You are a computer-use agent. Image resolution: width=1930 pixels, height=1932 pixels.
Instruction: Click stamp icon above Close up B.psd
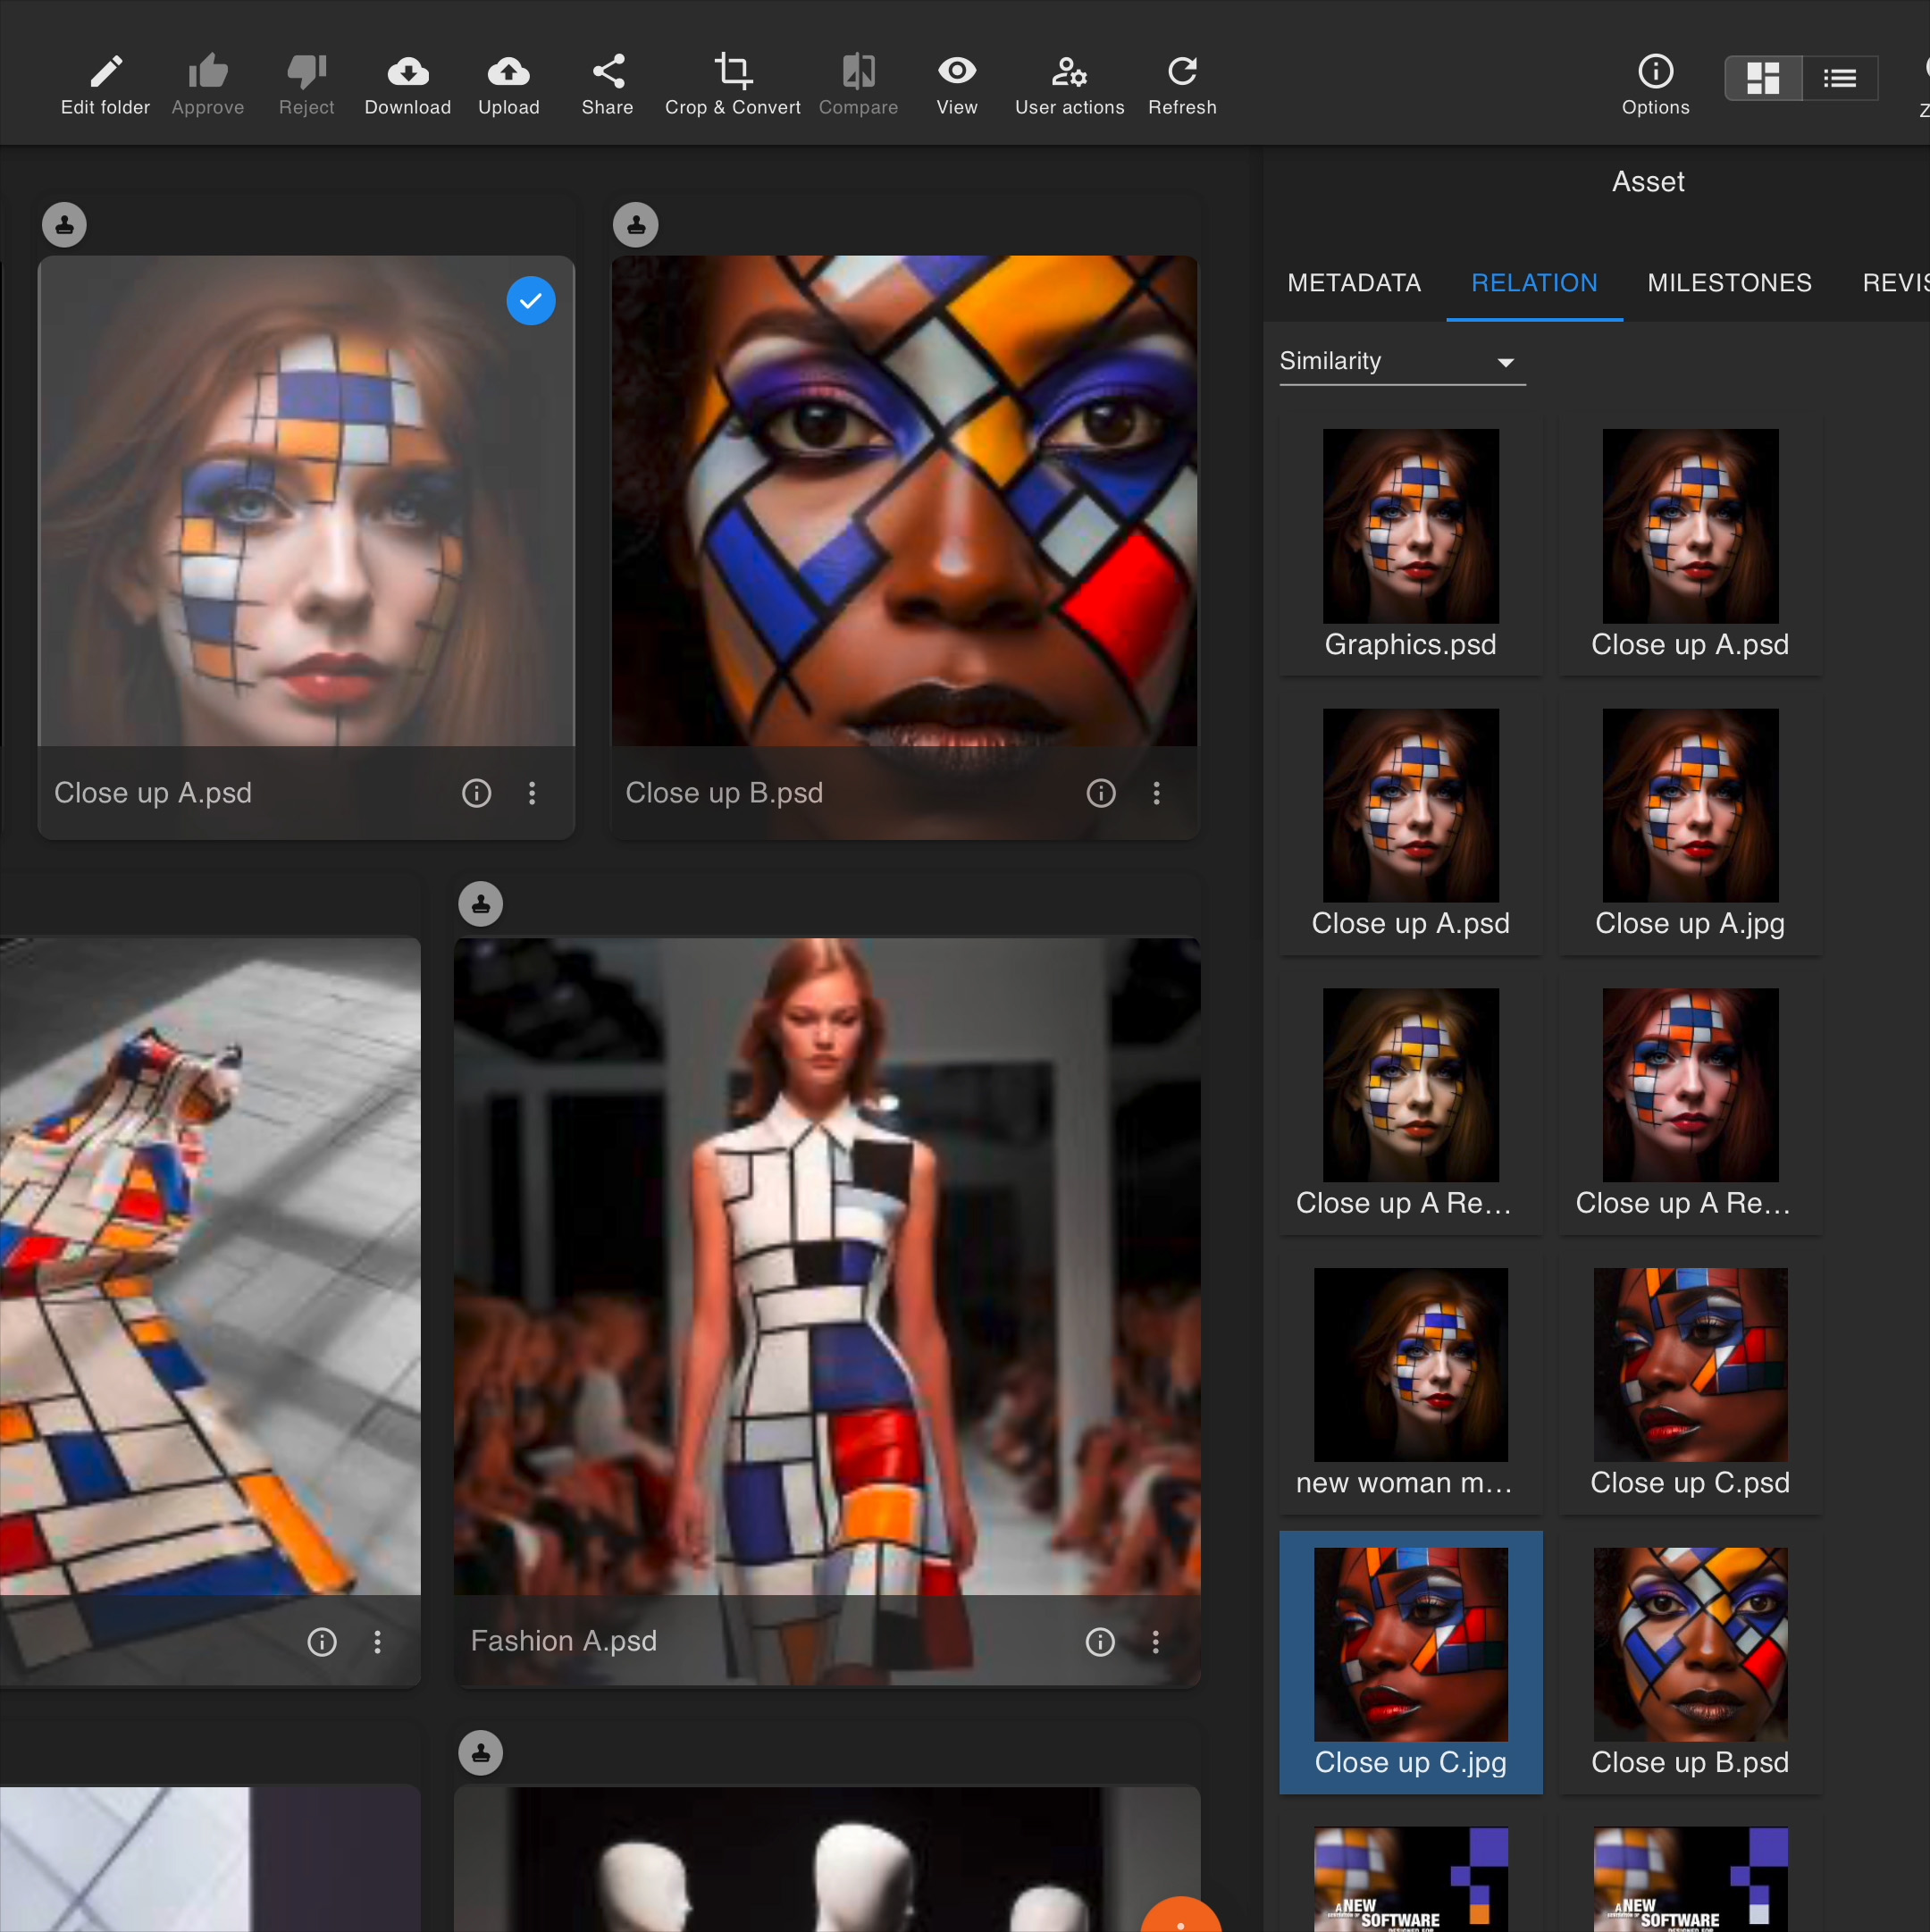point(636,225)
